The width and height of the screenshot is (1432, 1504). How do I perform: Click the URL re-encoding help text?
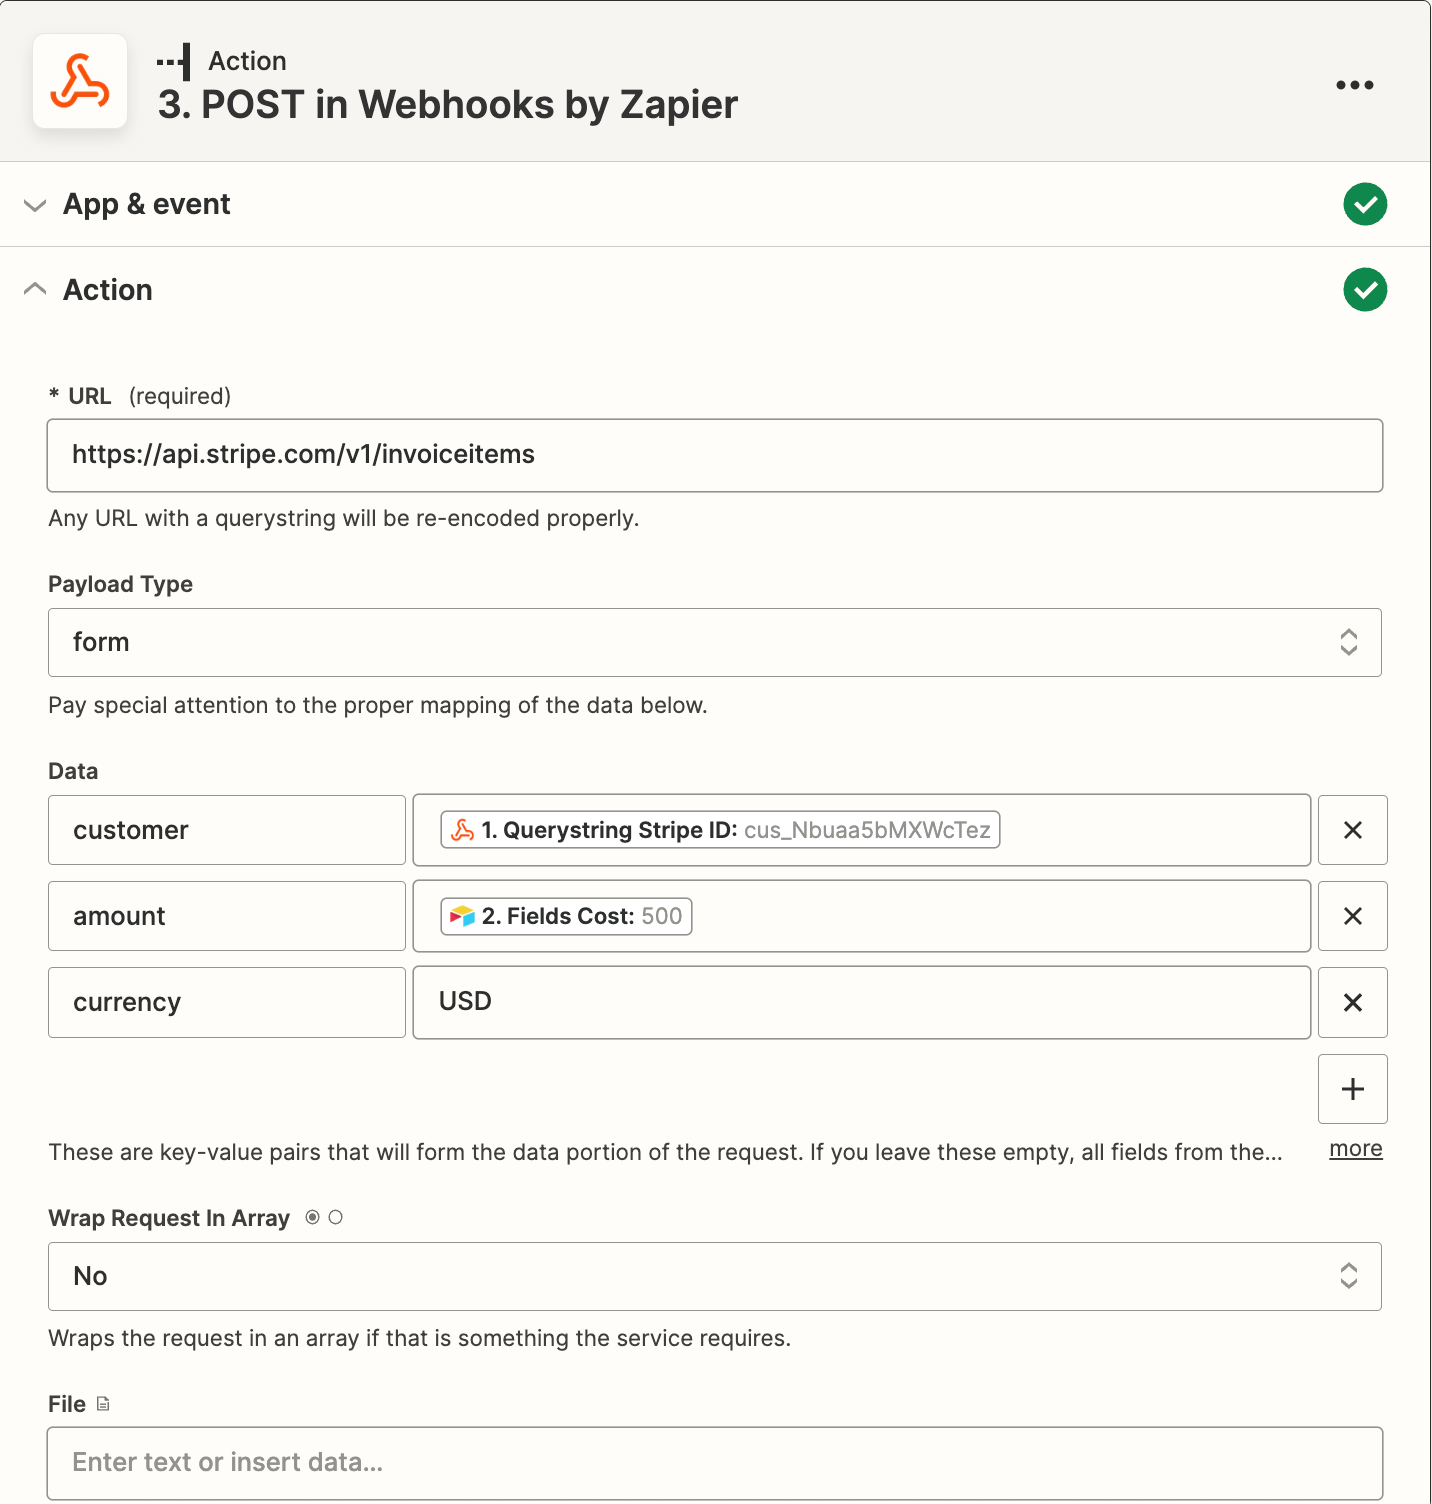coord(344,518)
